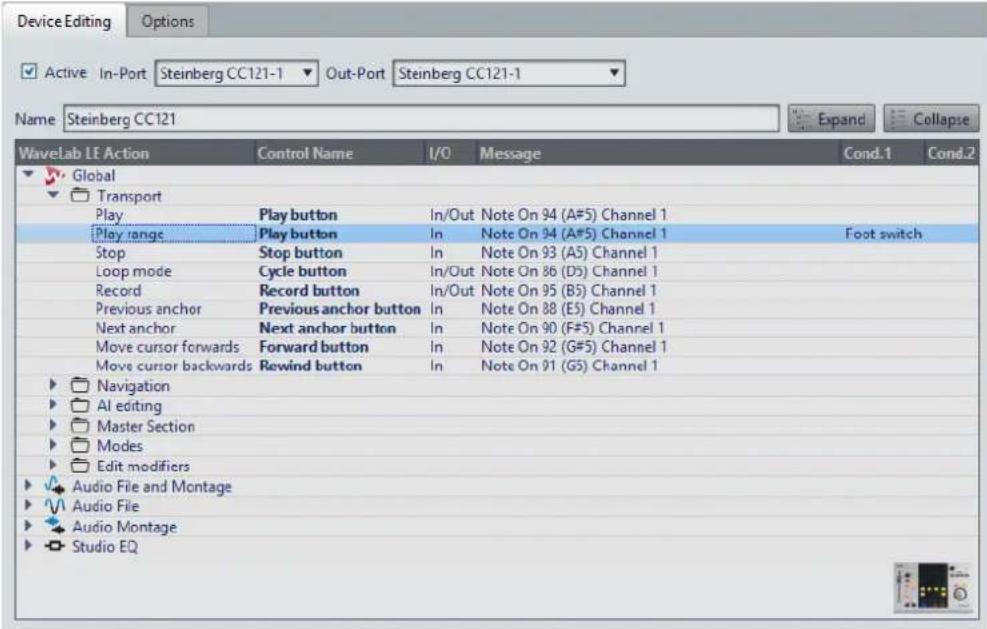
Task: Click the Stop button control name
Action: pos(301,252)
